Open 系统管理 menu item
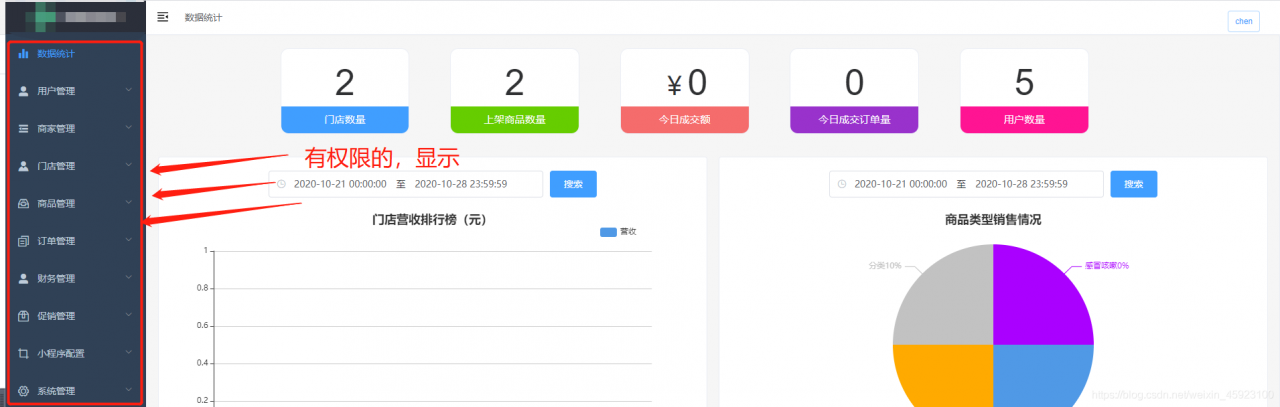The width and height of the screenshot is (1280, 407). pyautogui.click(x=75, y=391)
